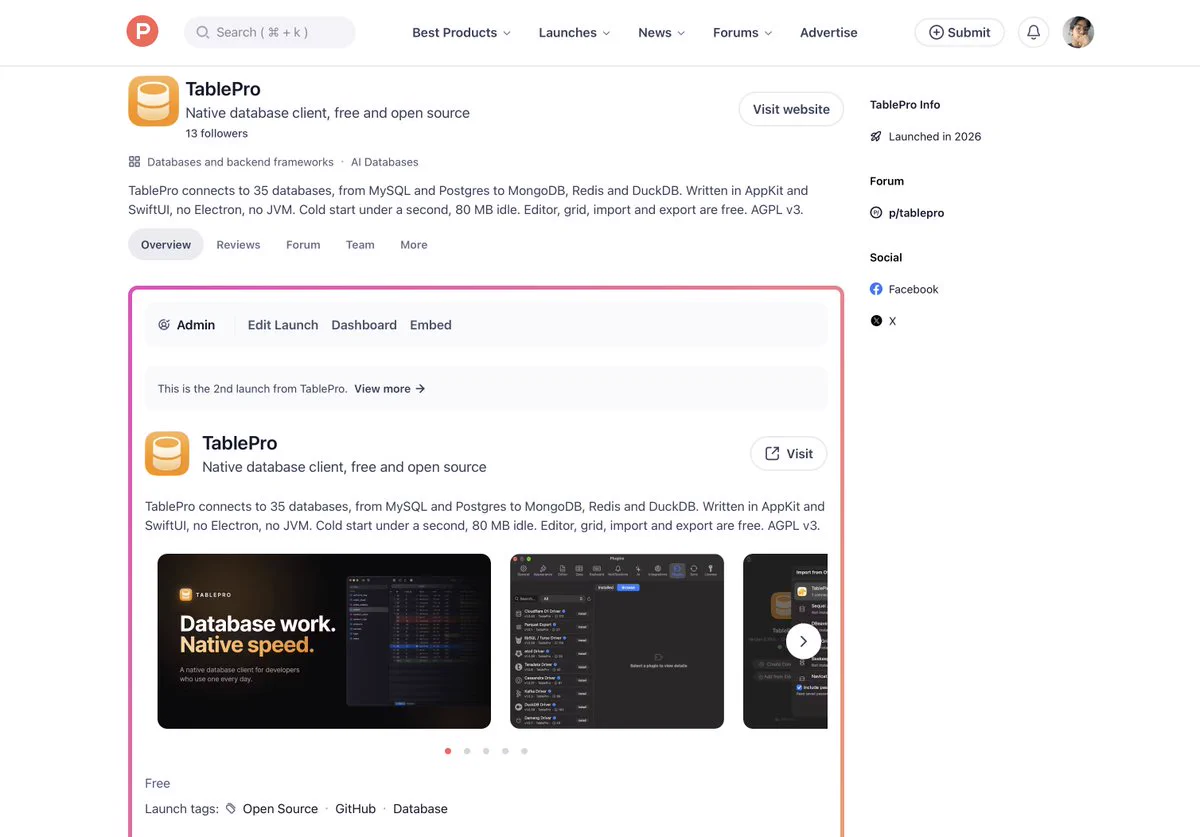Open the Plugins window screenshot thumbnail
Image resolution: width=1200 pixels, height=837 pixels.
pos(617,641)
